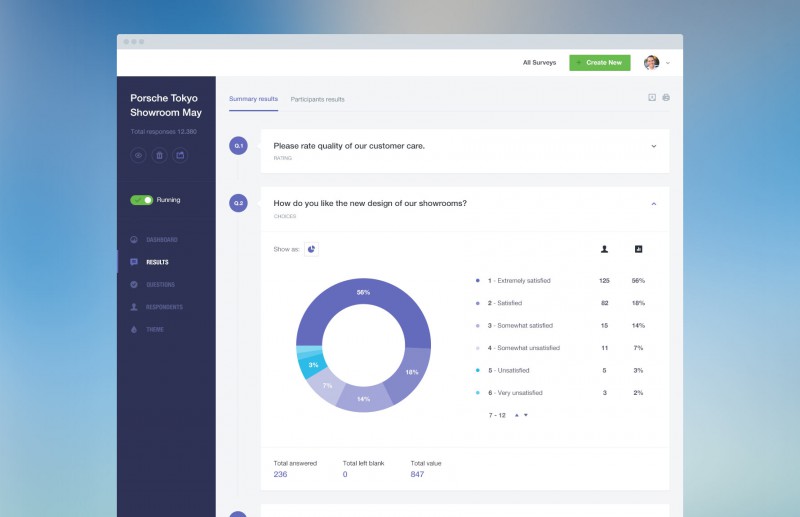800x517 pixels.
Task: Click the Theme droplet icon
Action: (x=134, y=329)
